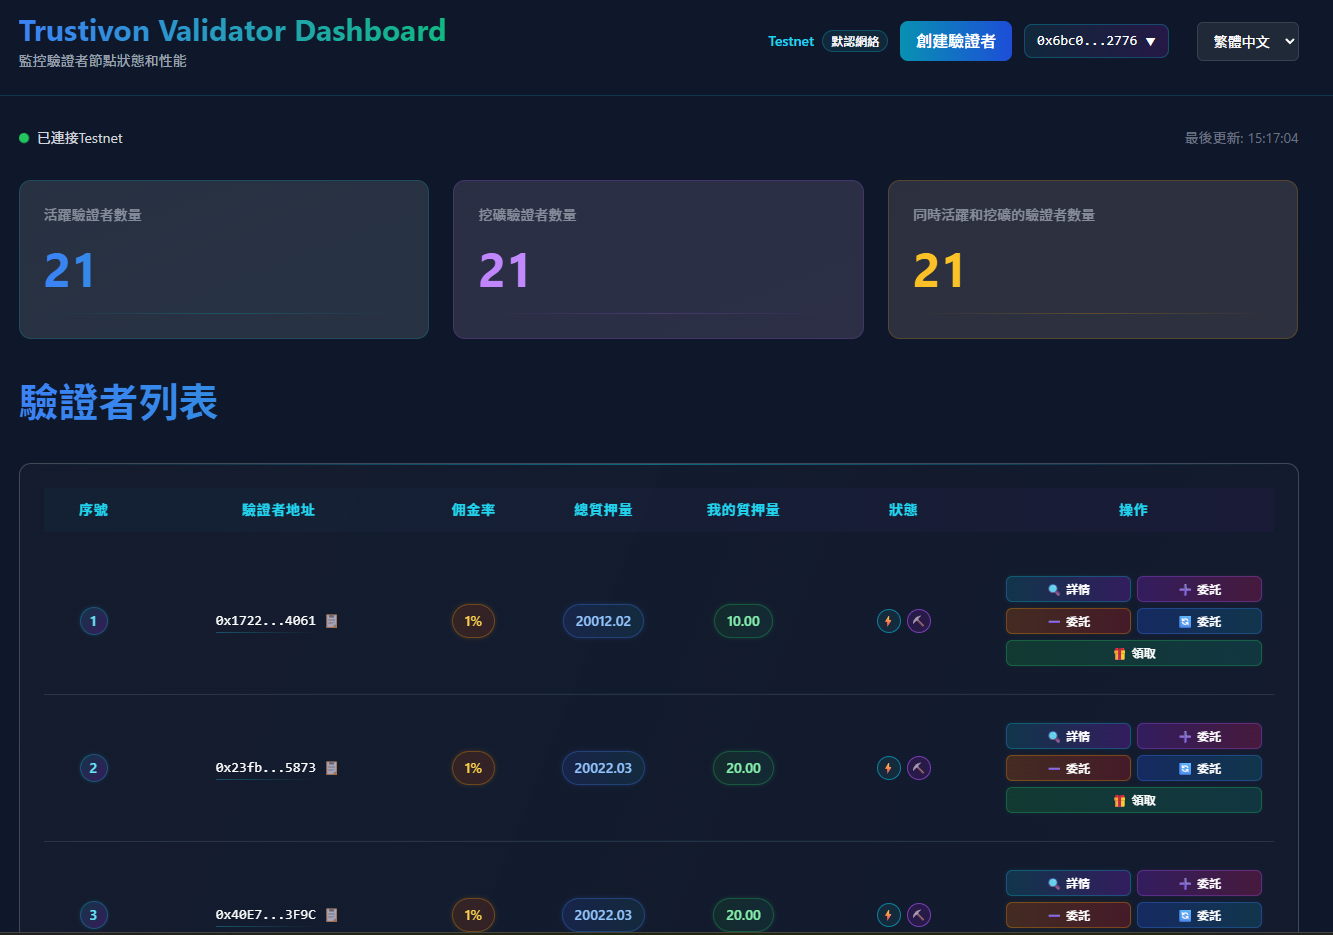Open the 繁體中文 language selector
Image resolution: width=1333 pixels, height=935 pixels.
[x=1247, y=42]
